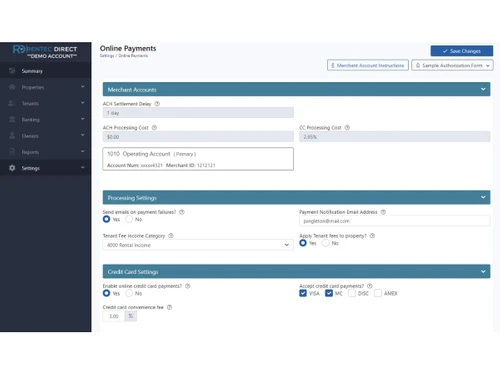The height and width of the screenshot is (375, 500).
Task: Click the Properties house icon
Action: click(12, 87)
